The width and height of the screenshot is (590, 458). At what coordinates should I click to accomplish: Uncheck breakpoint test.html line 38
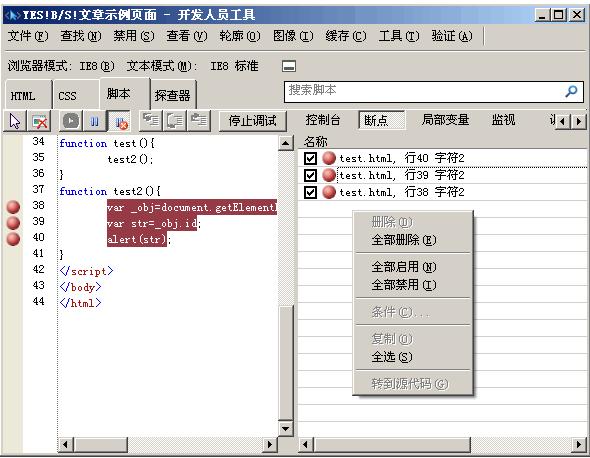pyautogui.click(x=310, y=193)
